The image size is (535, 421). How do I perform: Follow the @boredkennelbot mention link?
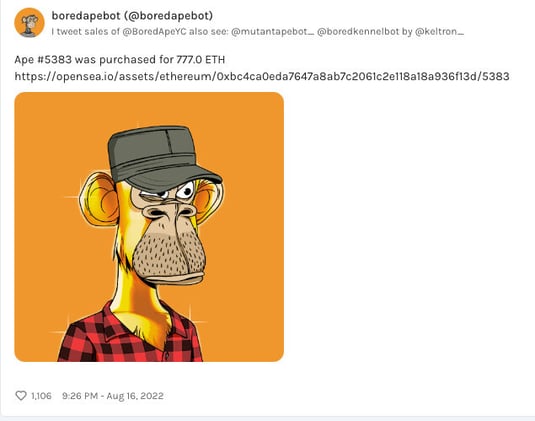tap(358, 32)
